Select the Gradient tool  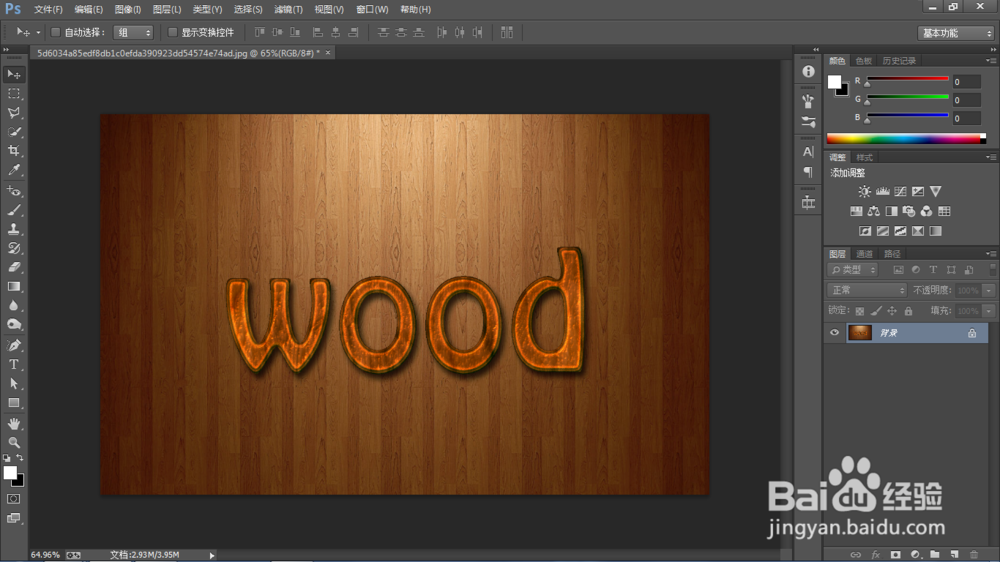(13, 286)
